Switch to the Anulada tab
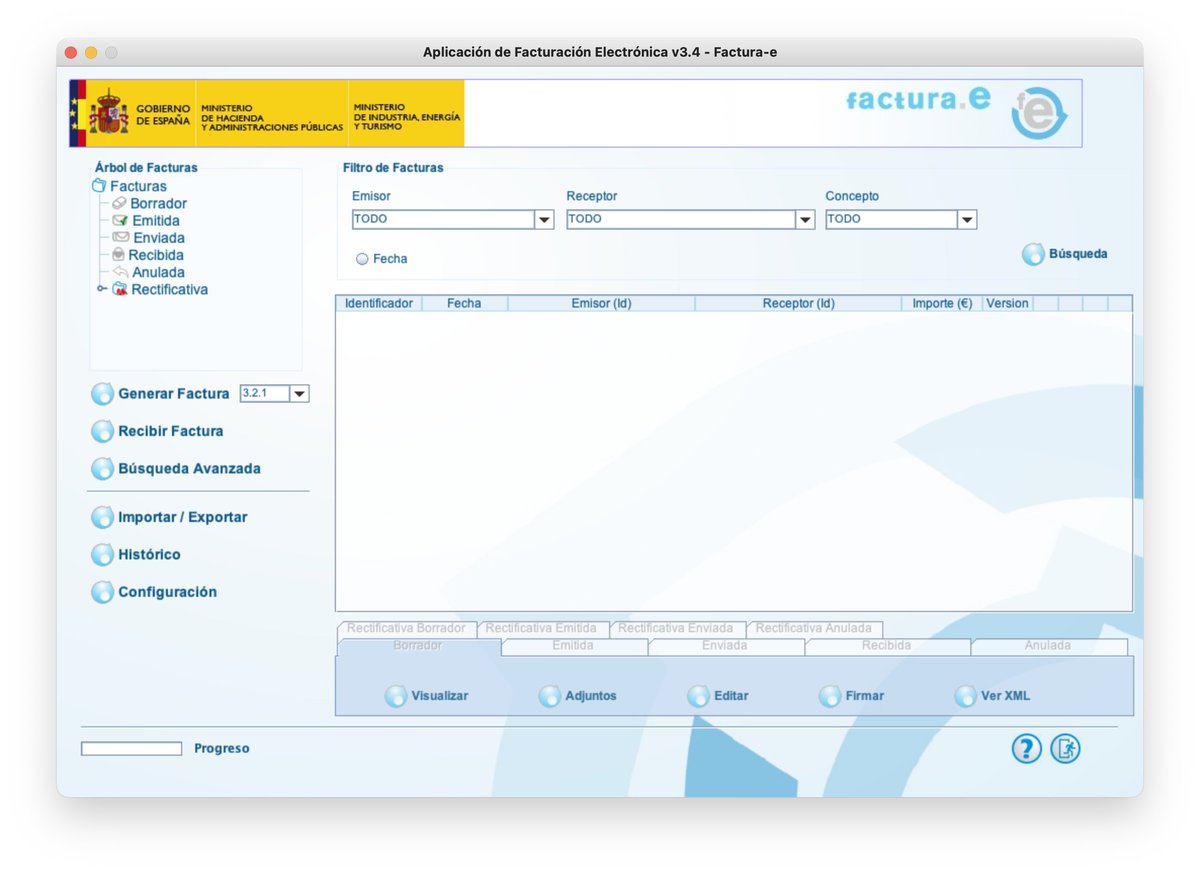This screenshot has height=872, width=1200. pyautogui.click(x=1048, y=646)
